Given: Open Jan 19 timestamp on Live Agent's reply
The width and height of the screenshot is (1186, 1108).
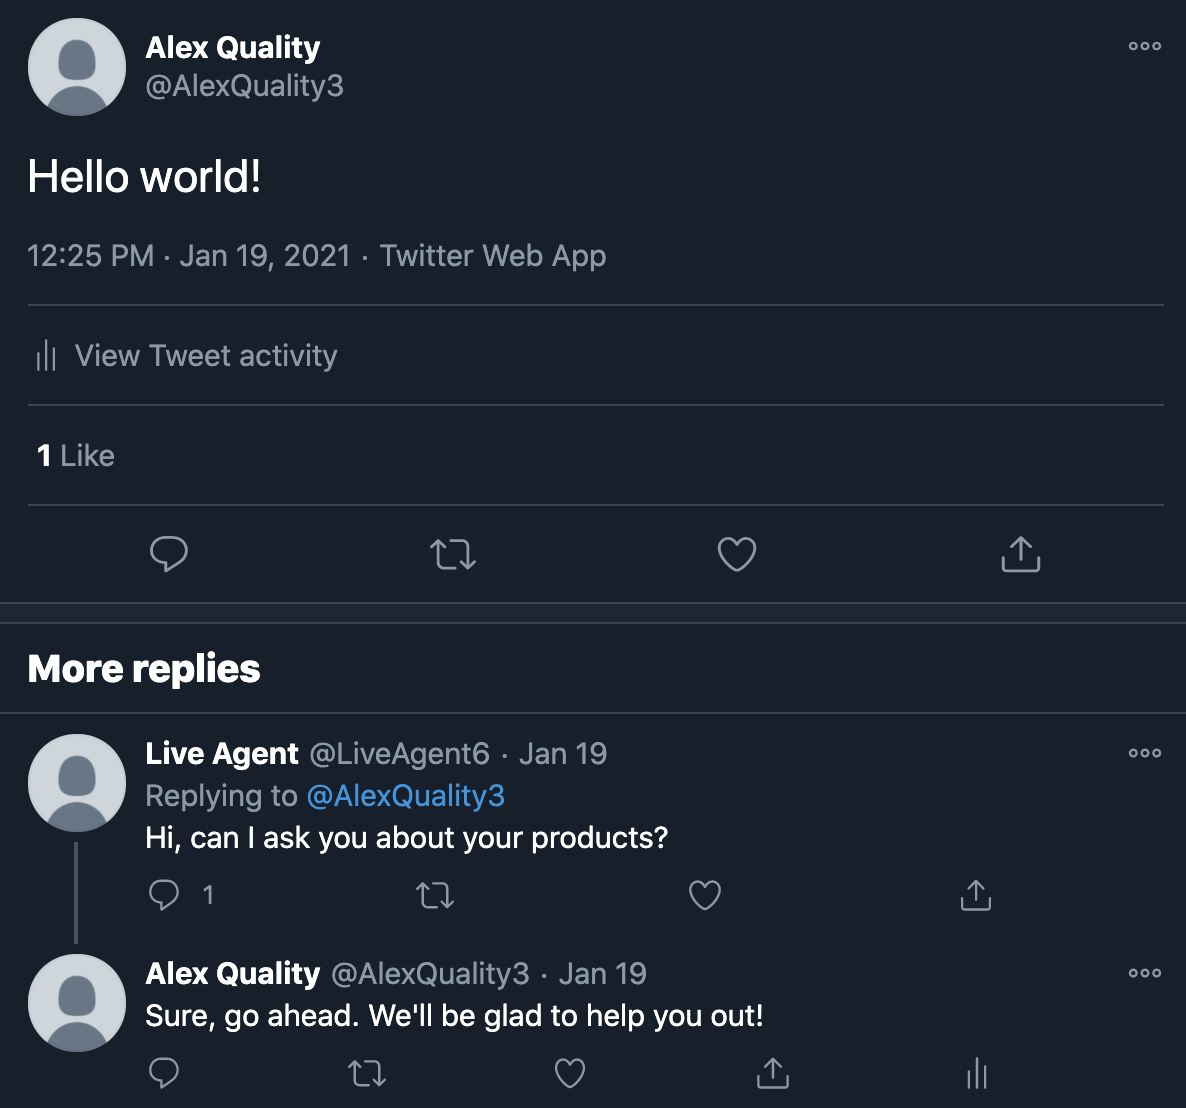Looking at the screenshot, I should [x=563, y=753].
